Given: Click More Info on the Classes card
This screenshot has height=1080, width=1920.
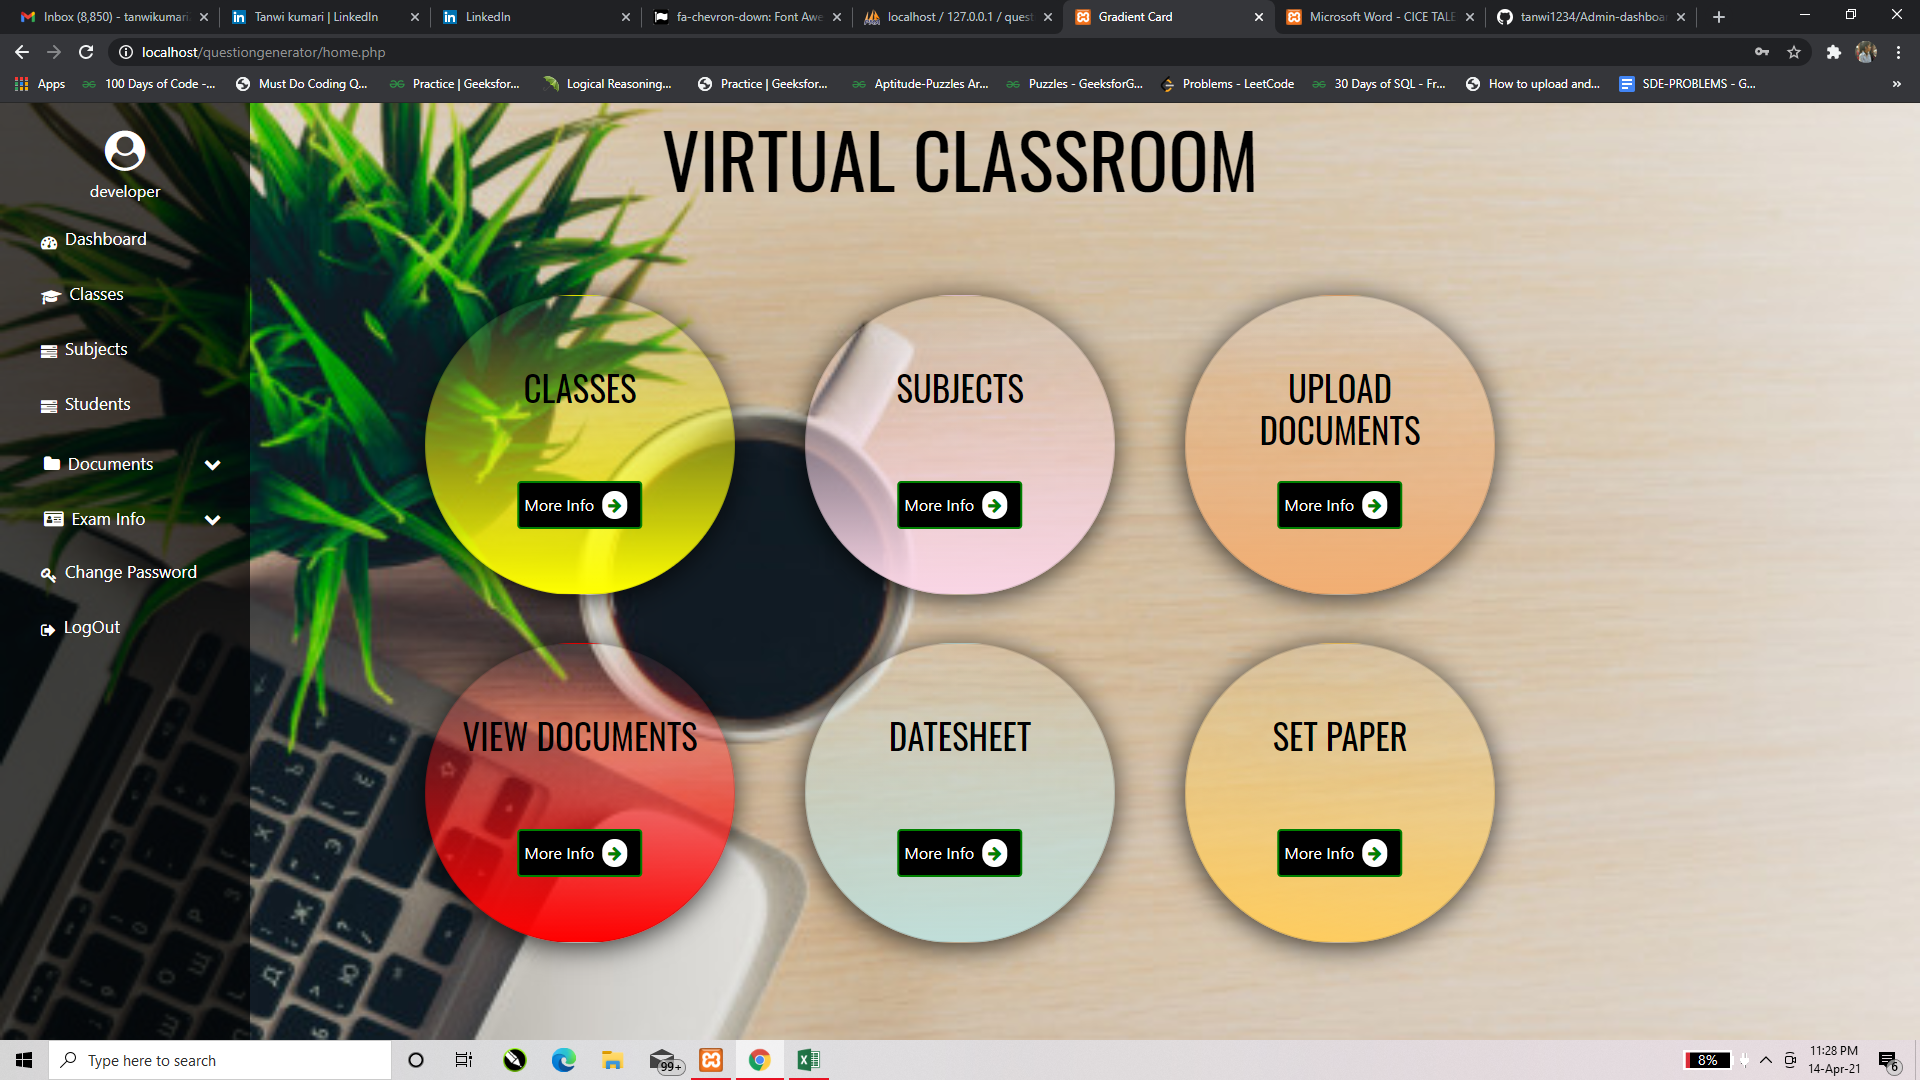Looking at the screenshot, I should click(579, 505).
